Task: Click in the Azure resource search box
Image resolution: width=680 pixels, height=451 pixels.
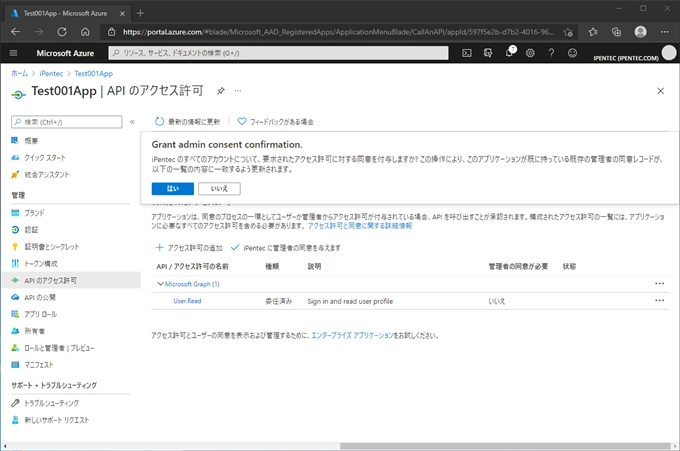Action: [x=278, y=53]
